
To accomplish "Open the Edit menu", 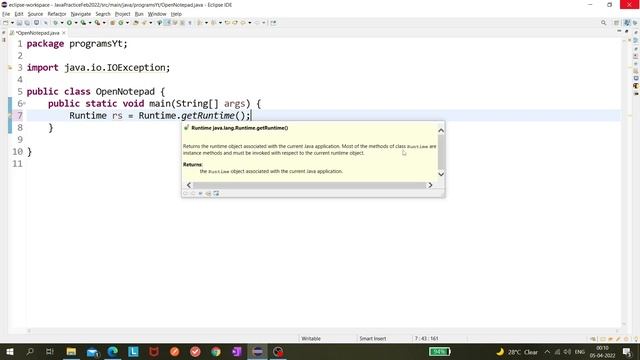I will 19,14.
